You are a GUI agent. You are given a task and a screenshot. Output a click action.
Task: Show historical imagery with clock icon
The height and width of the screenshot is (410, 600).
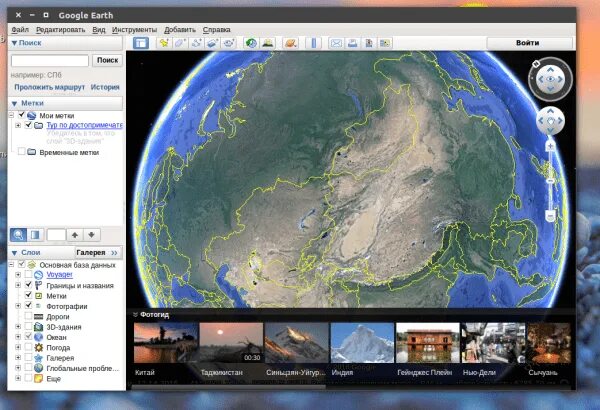click(x=251, y=43)
